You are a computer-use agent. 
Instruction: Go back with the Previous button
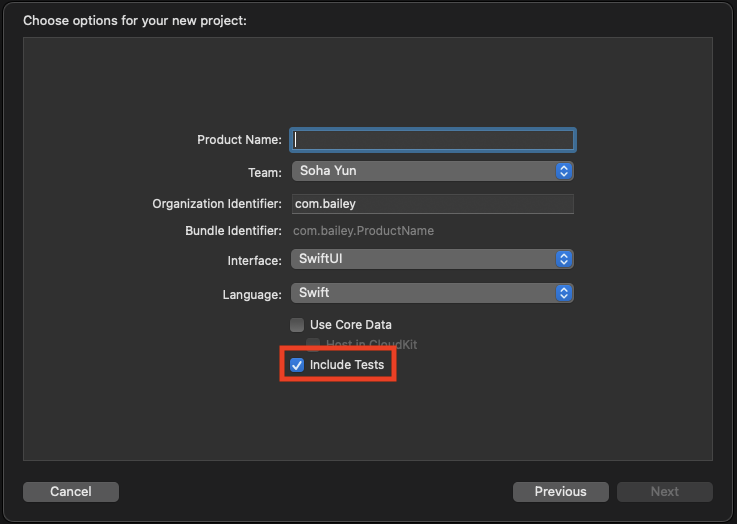561,492
